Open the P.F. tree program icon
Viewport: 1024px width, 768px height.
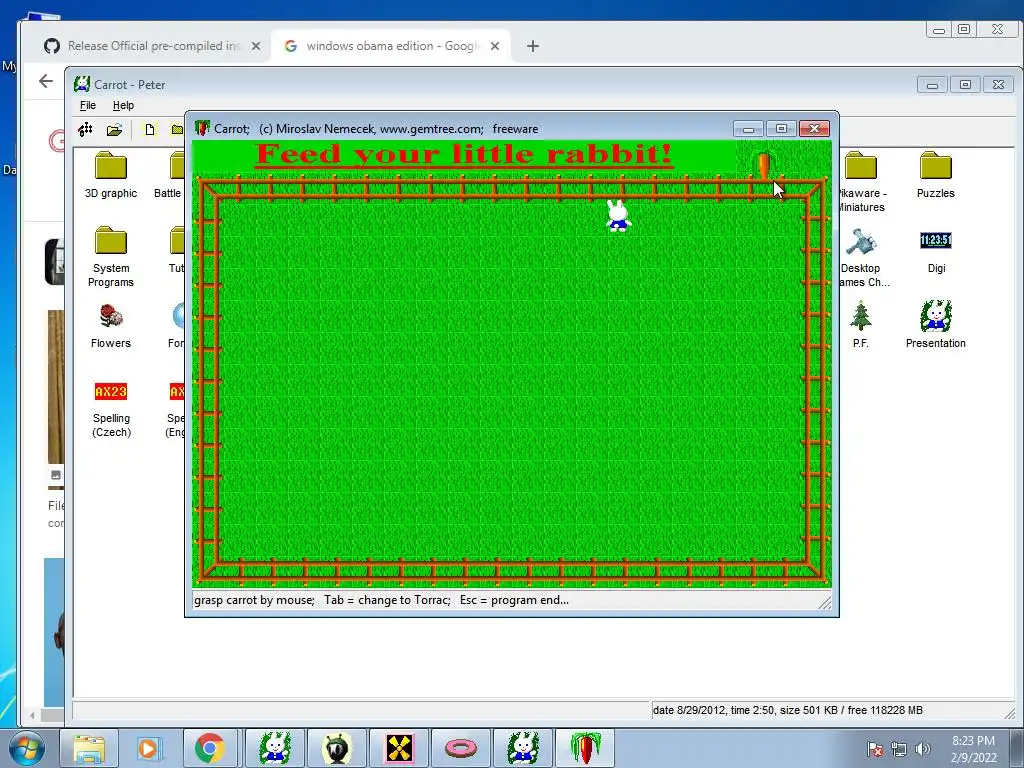tap(860, 325)
